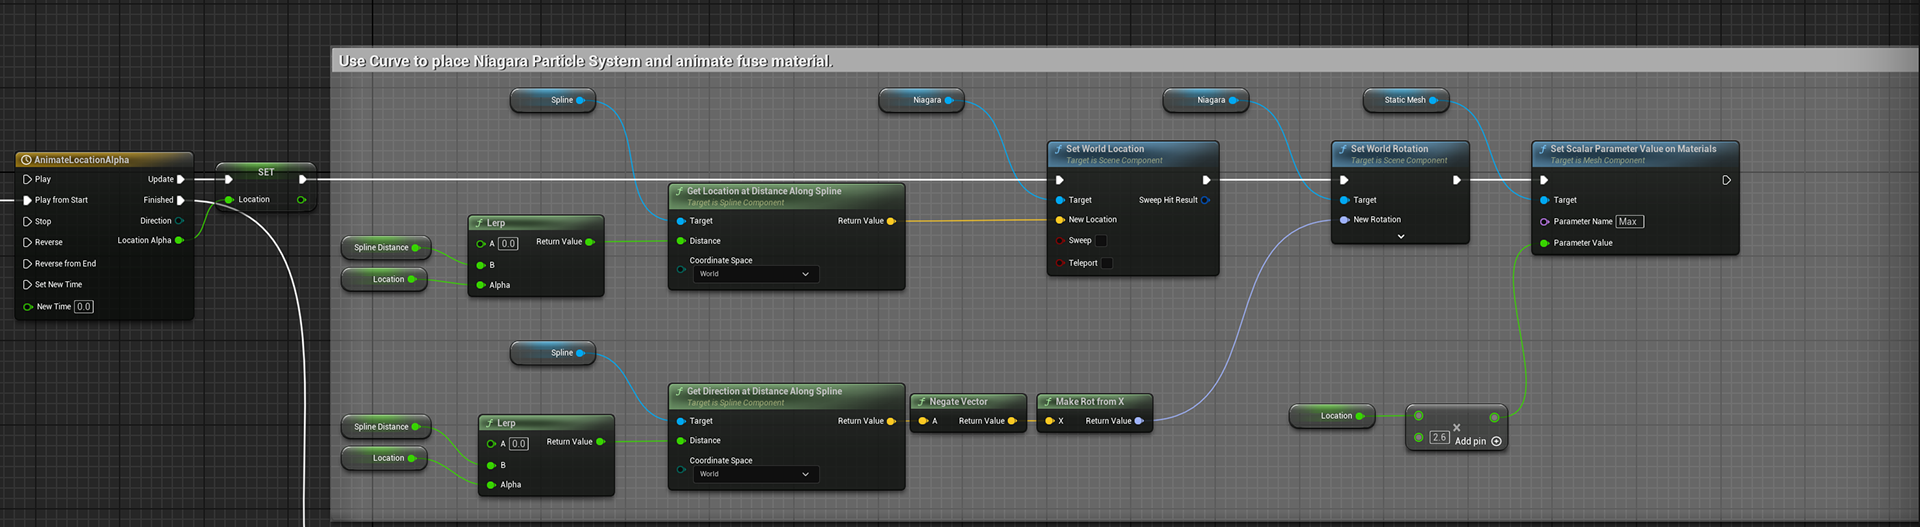Edit the Parameter Name field containing Max
Viewport: 1920px width, 527px height.
(1629, 222)
